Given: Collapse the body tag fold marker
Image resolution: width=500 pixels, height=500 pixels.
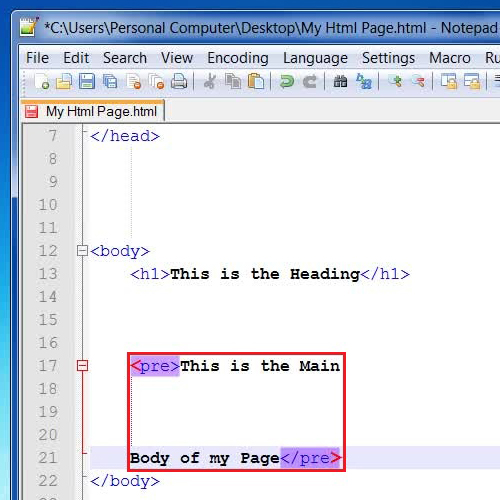Looking at the screenshot, I should click(x=82, y=251).
